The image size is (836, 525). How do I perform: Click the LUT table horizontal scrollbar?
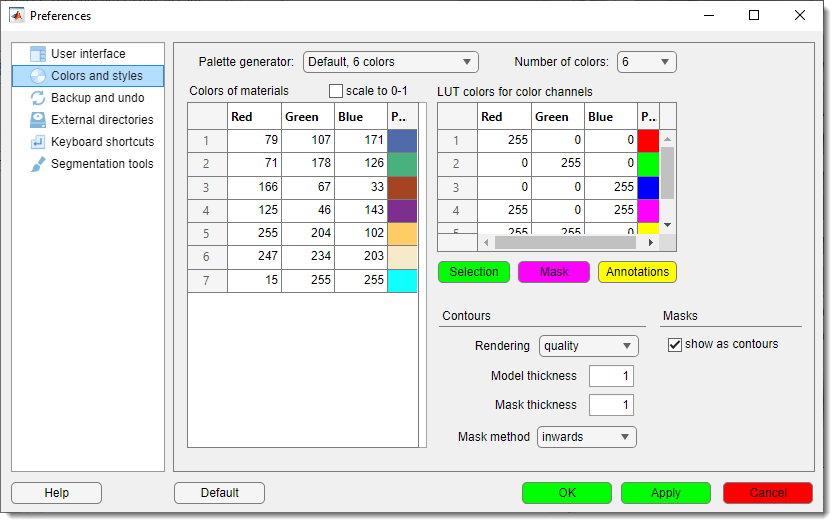pyautogui.click(x=567, y=243)
